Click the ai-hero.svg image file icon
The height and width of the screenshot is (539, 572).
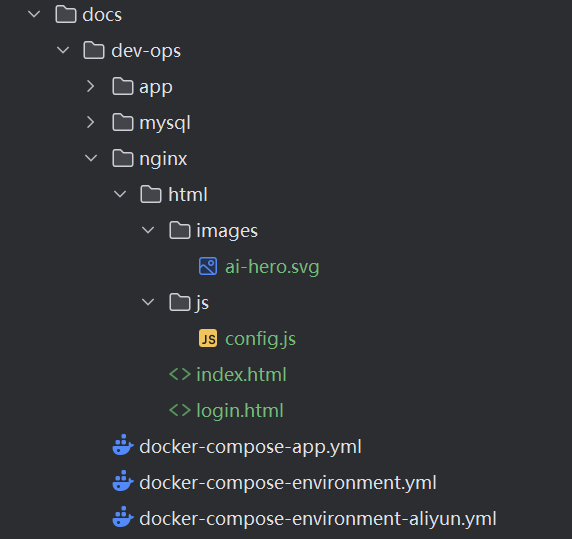point(208,266)
